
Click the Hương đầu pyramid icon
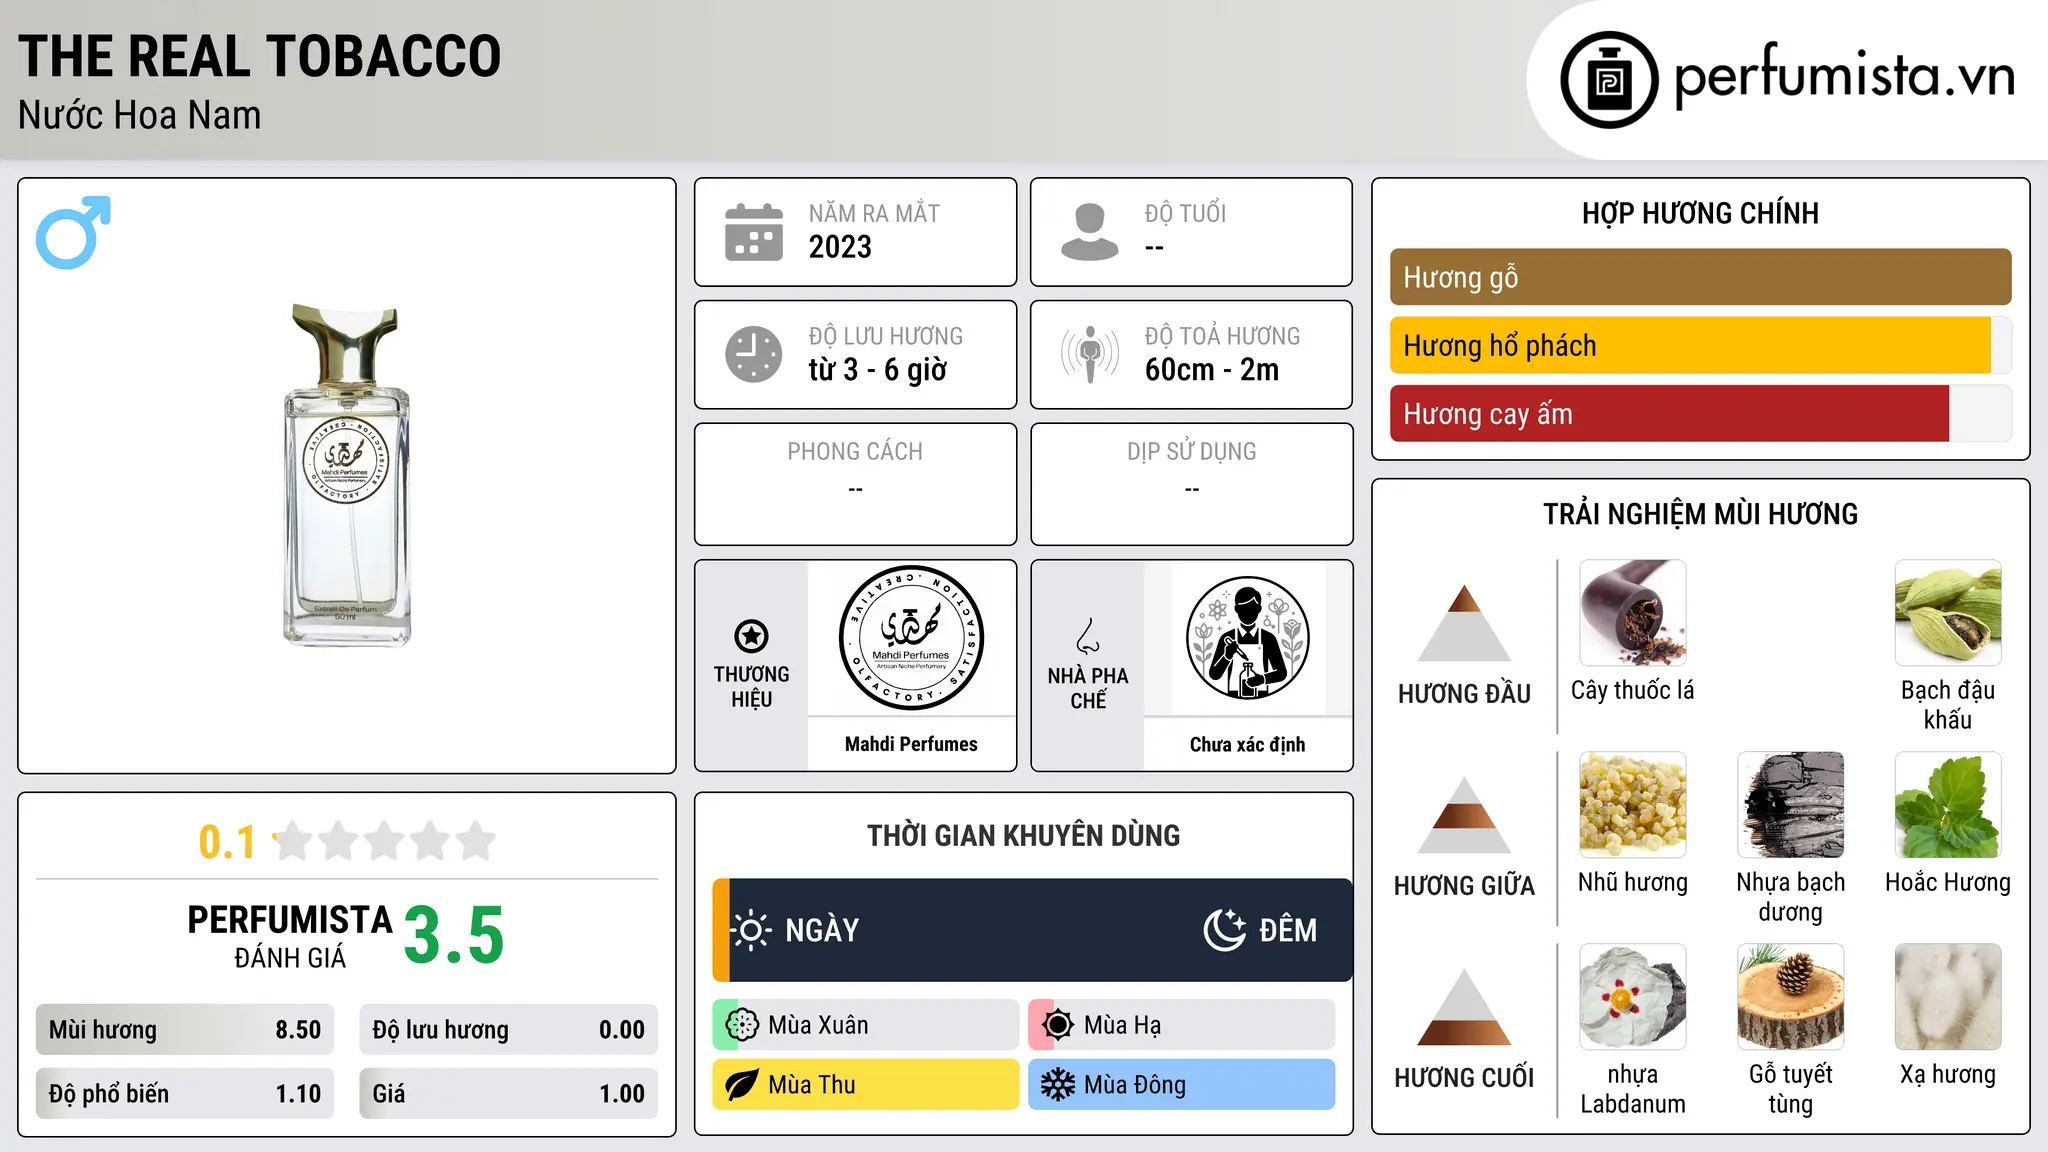(x=1464, y=622)
